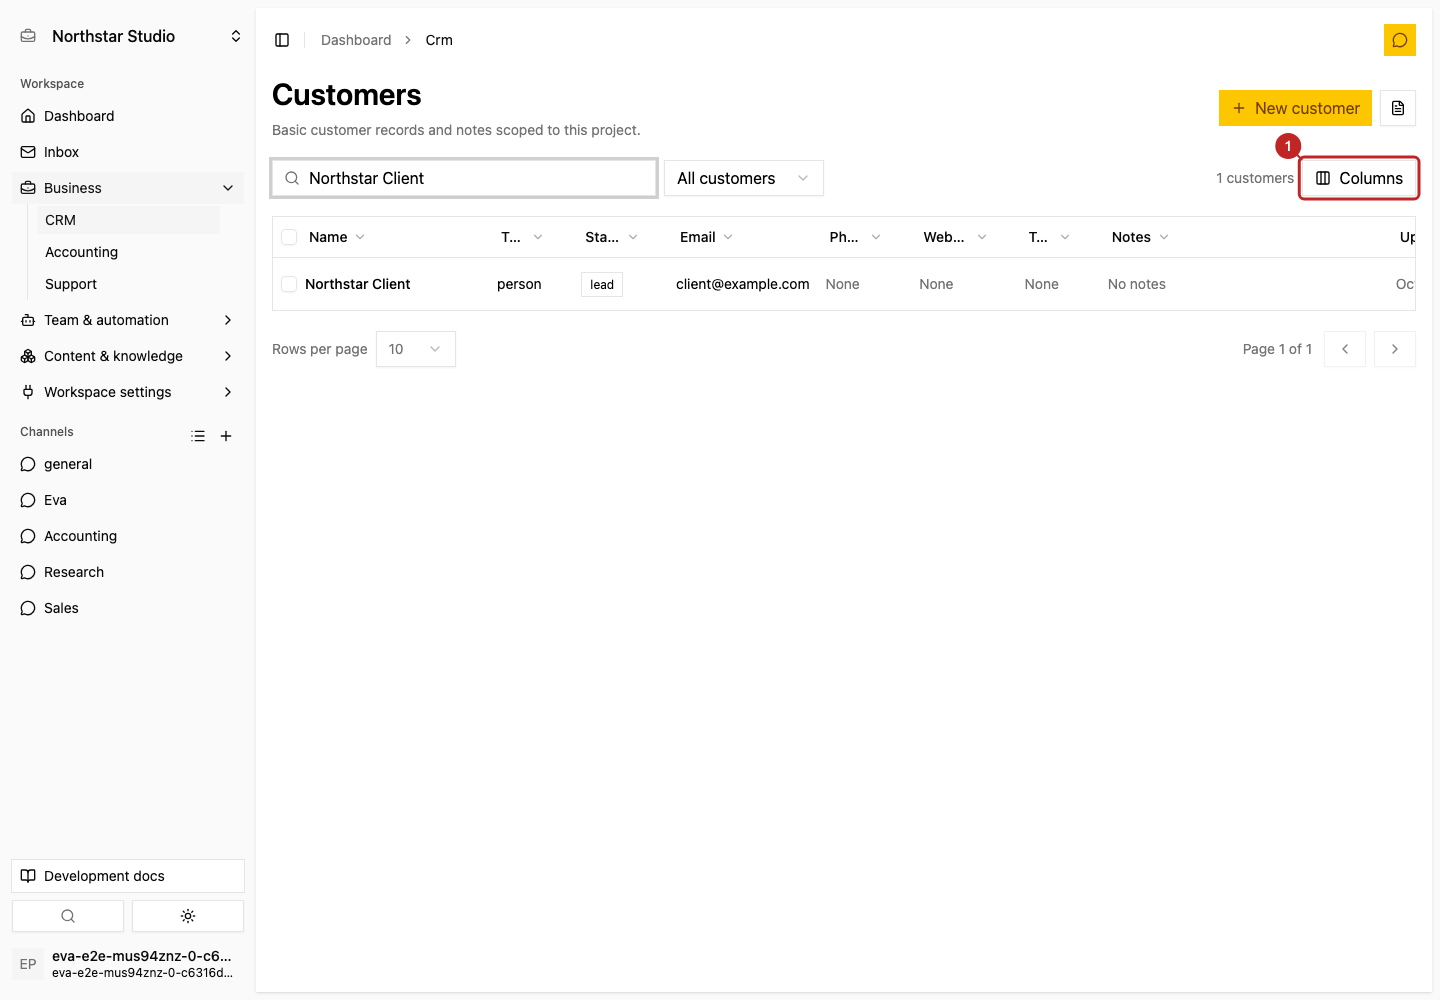Toggle theme with the sun icon
Viewport: 1440px width, 1000px height.
point(188,916)
